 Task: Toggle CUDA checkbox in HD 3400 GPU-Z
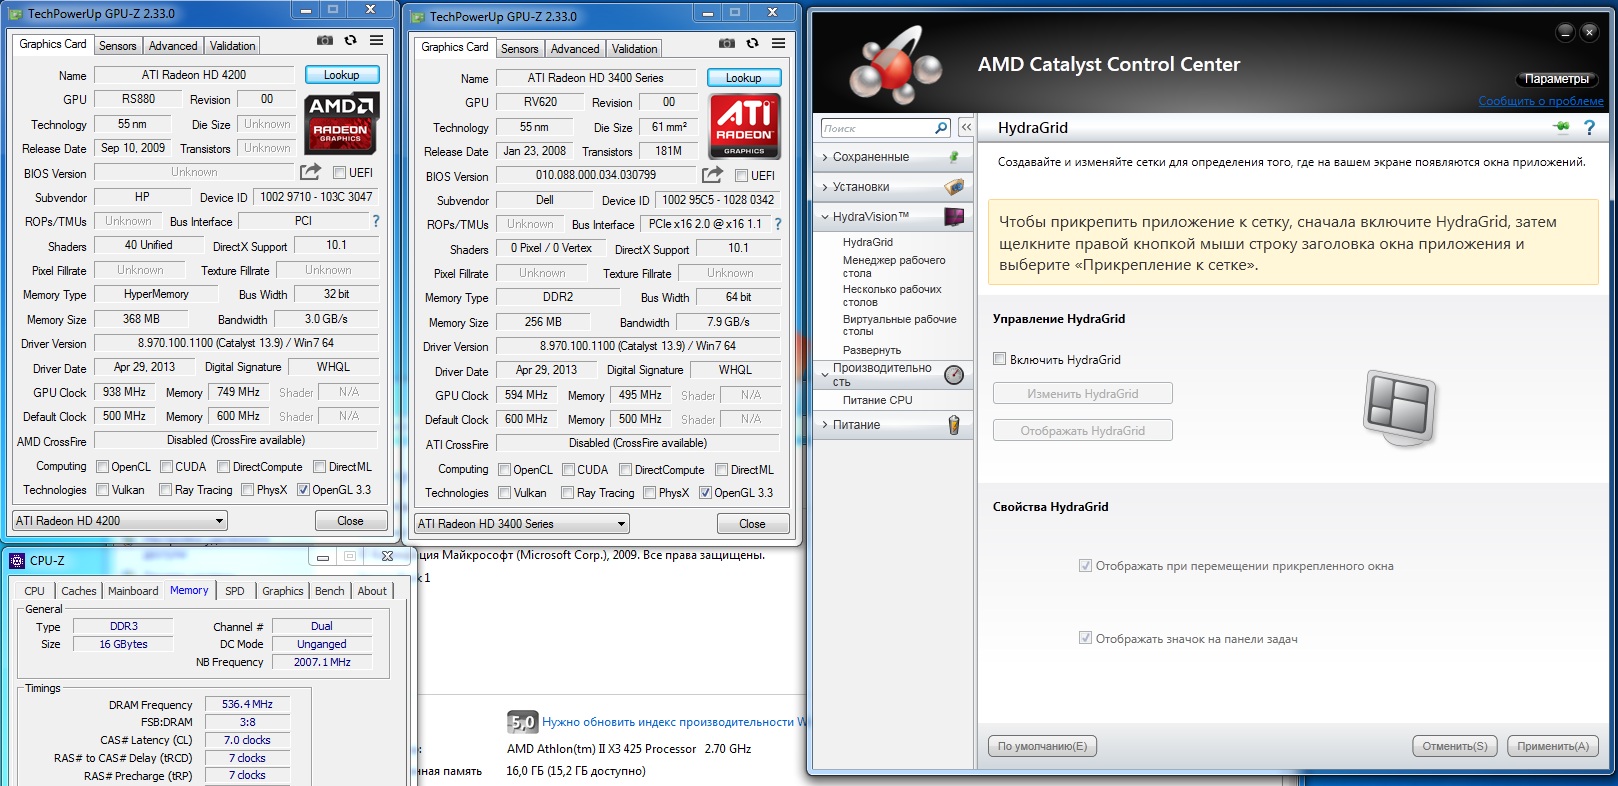pos(568,470)
